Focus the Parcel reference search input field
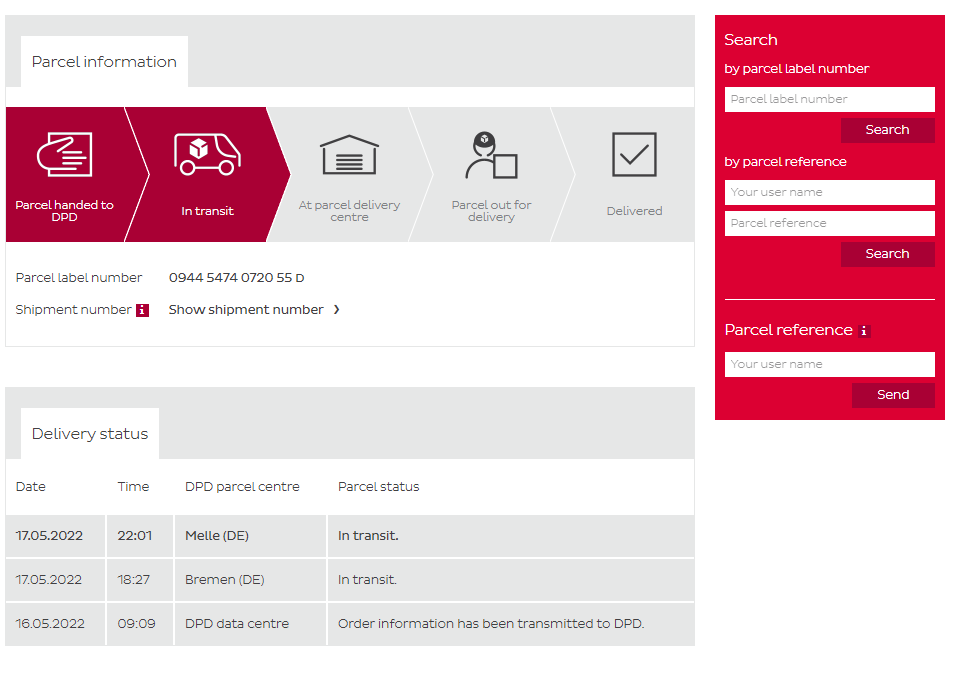This screenshot has width=966, height=680. (x=829, y=223)
